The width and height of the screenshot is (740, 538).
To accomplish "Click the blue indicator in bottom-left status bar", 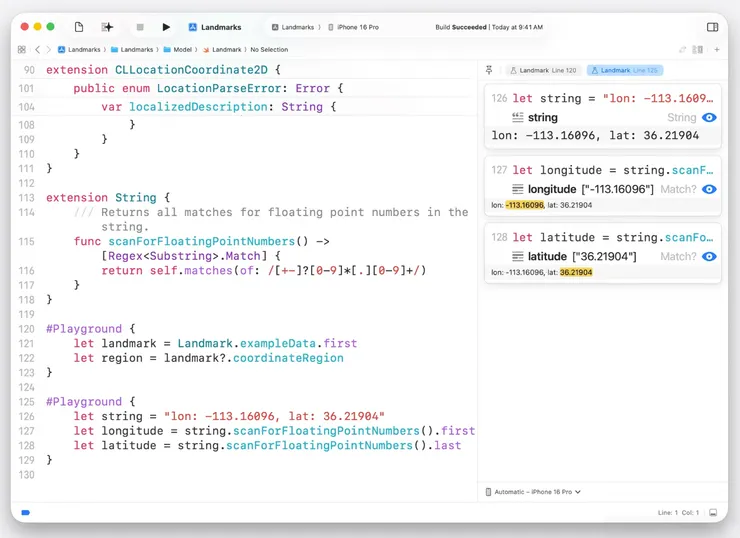I will coord(26,512).
